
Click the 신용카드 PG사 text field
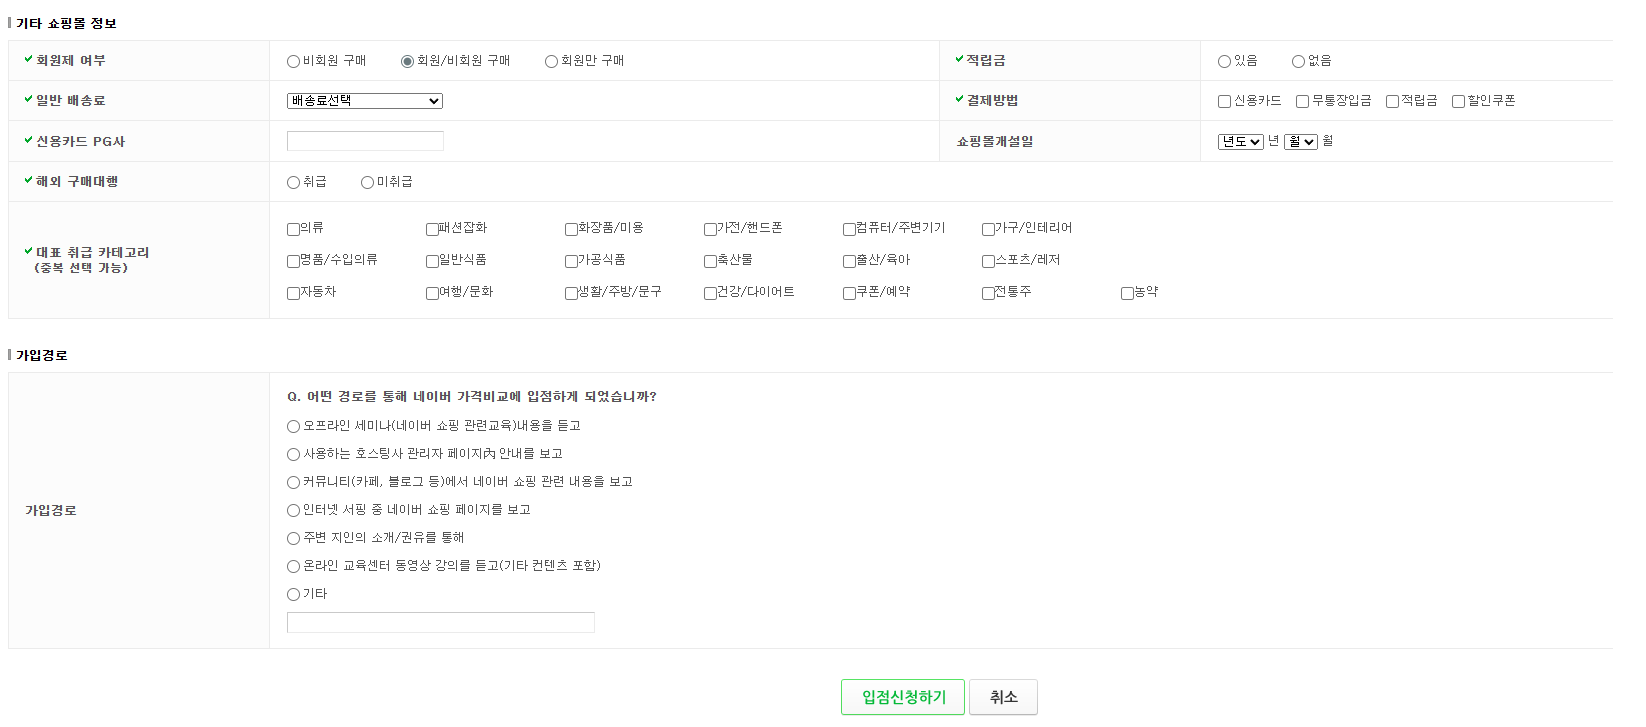tap(365, 141)
